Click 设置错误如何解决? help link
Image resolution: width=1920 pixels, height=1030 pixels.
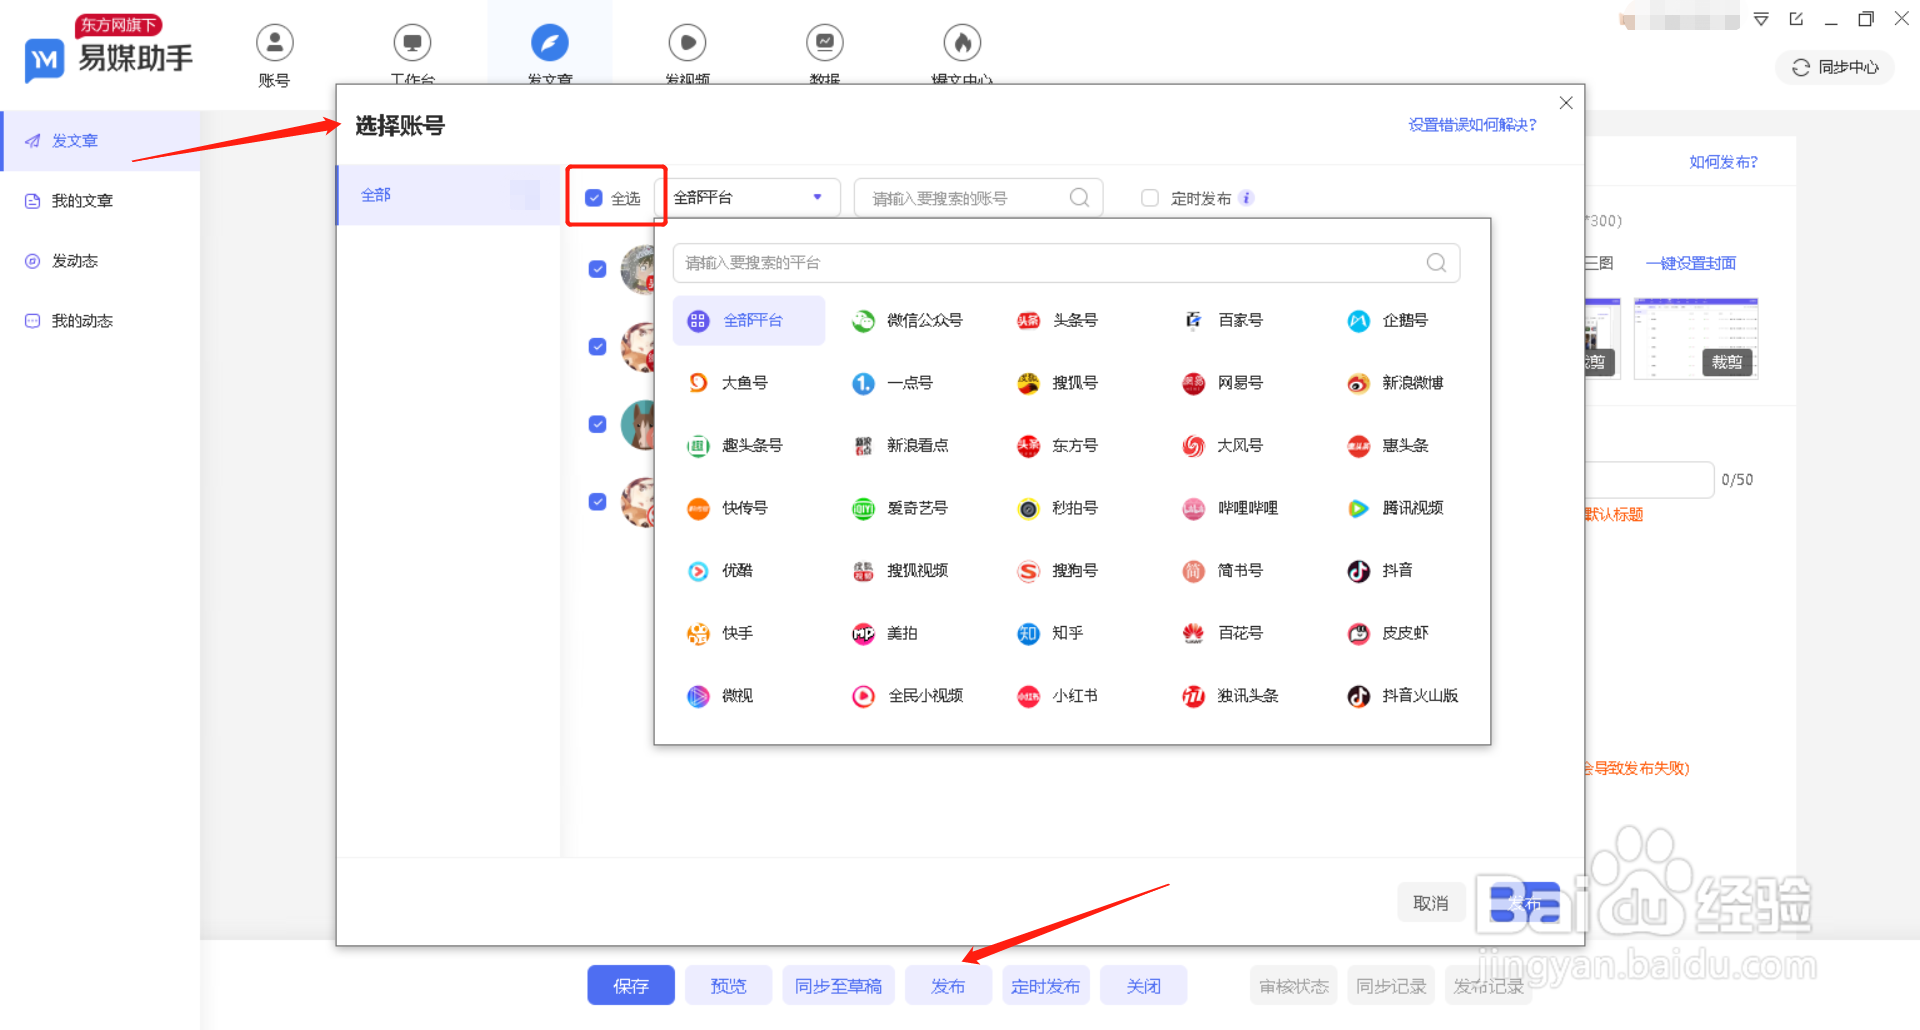point(1472,125)
